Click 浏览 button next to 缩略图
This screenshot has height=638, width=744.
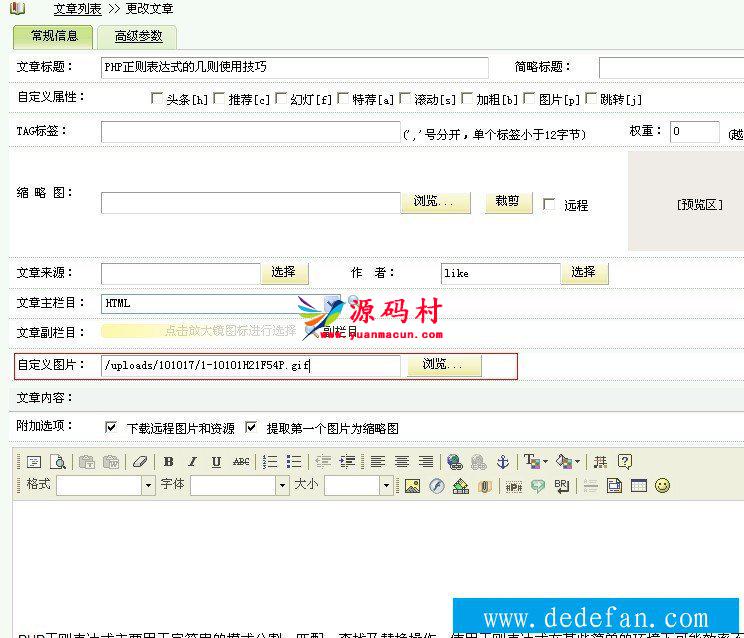tap(436, 202)
